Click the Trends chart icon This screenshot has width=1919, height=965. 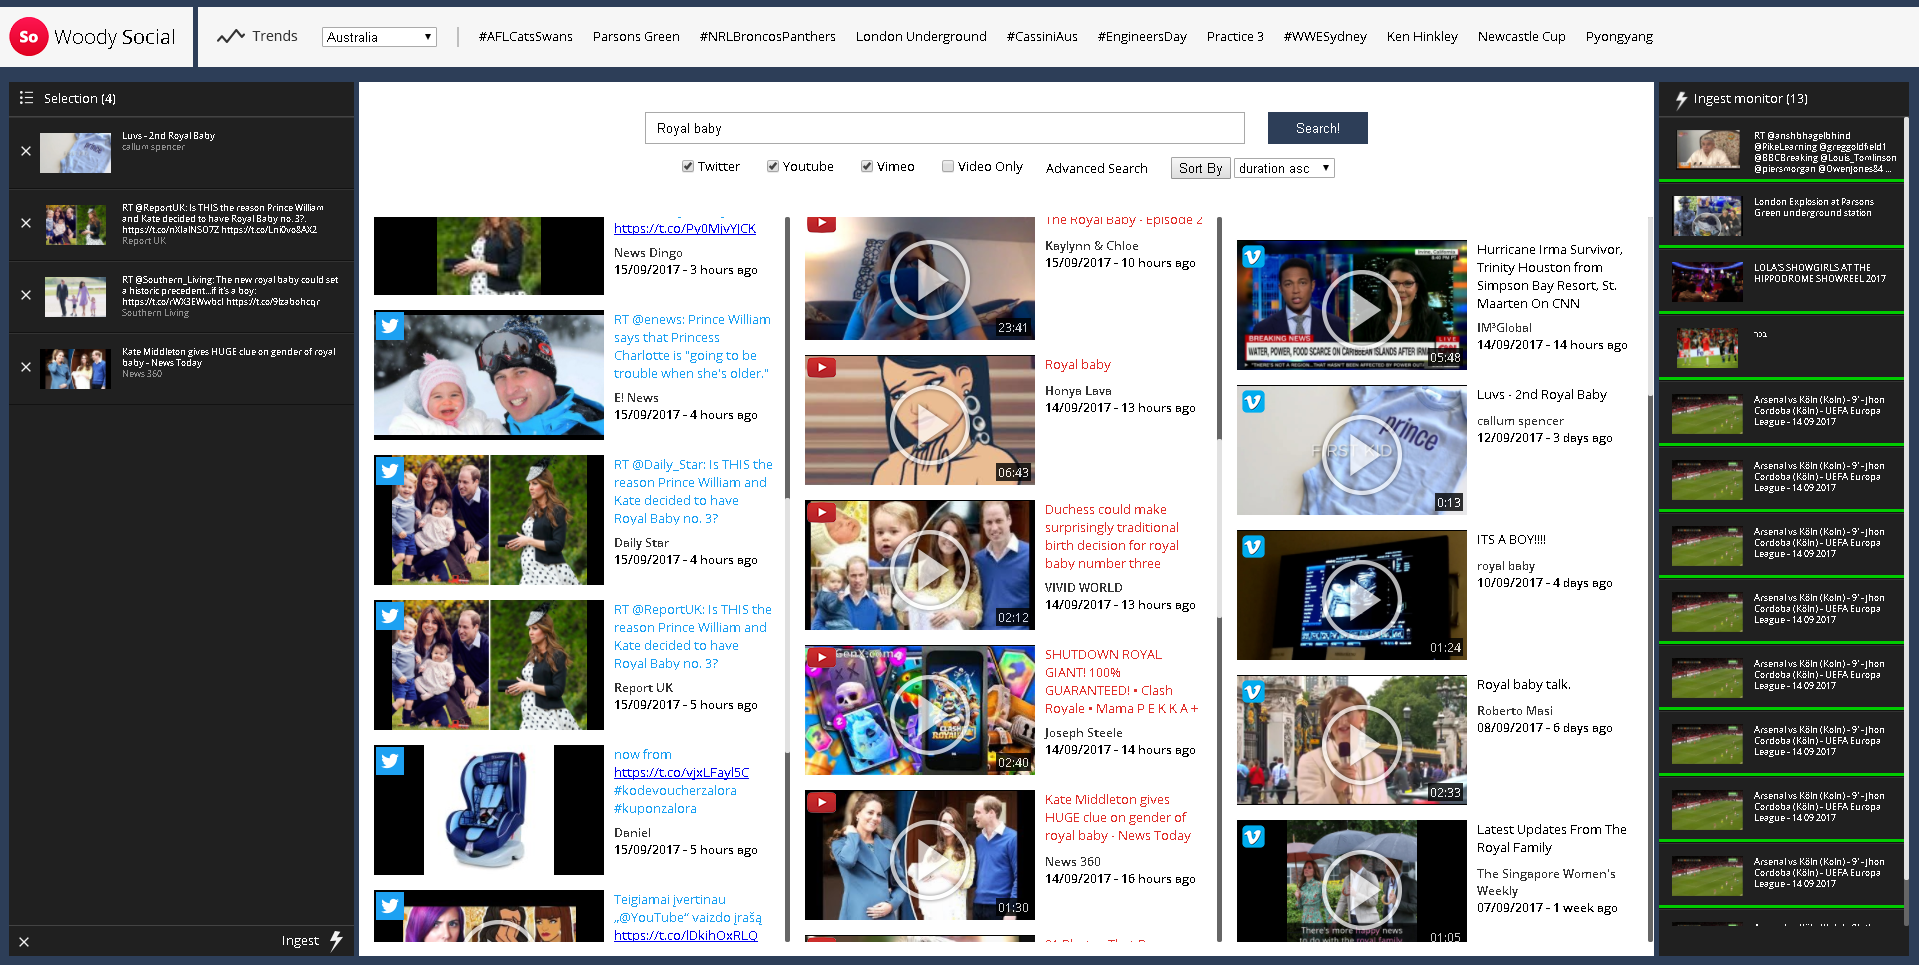coord(231,36)
